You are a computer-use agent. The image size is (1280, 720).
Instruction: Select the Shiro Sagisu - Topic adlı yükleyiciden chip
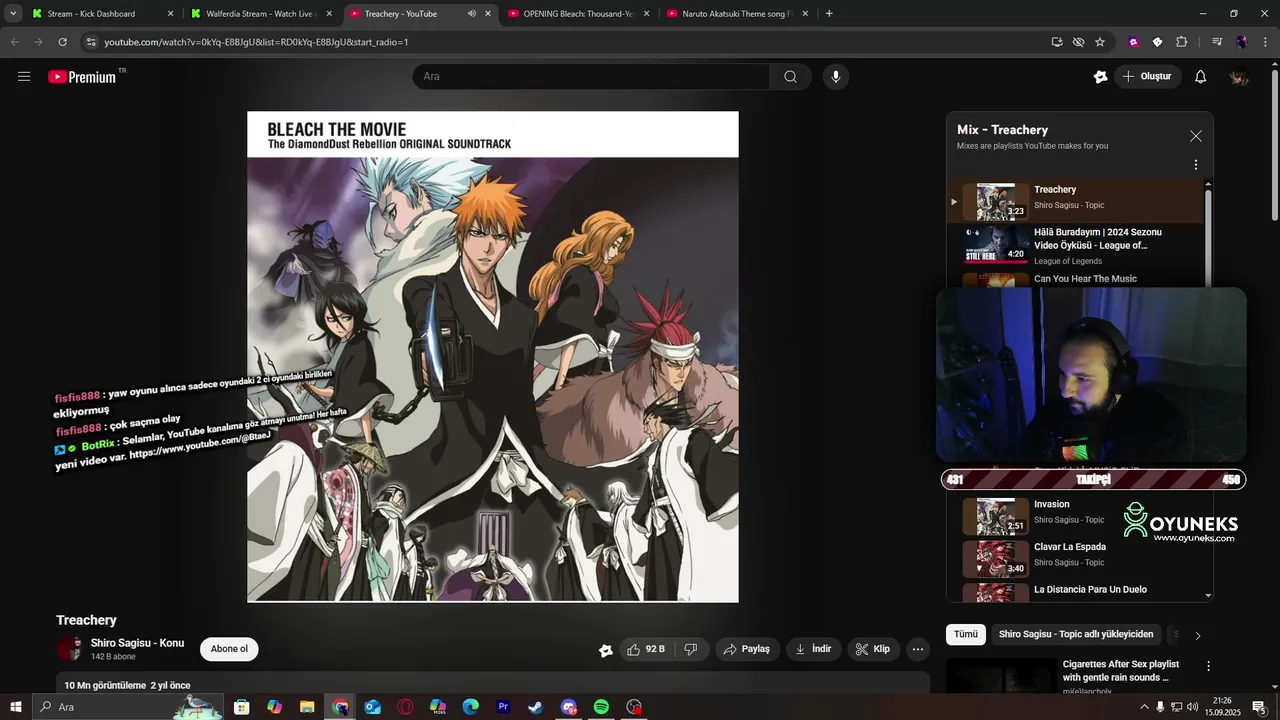[x=1076, y=634]
